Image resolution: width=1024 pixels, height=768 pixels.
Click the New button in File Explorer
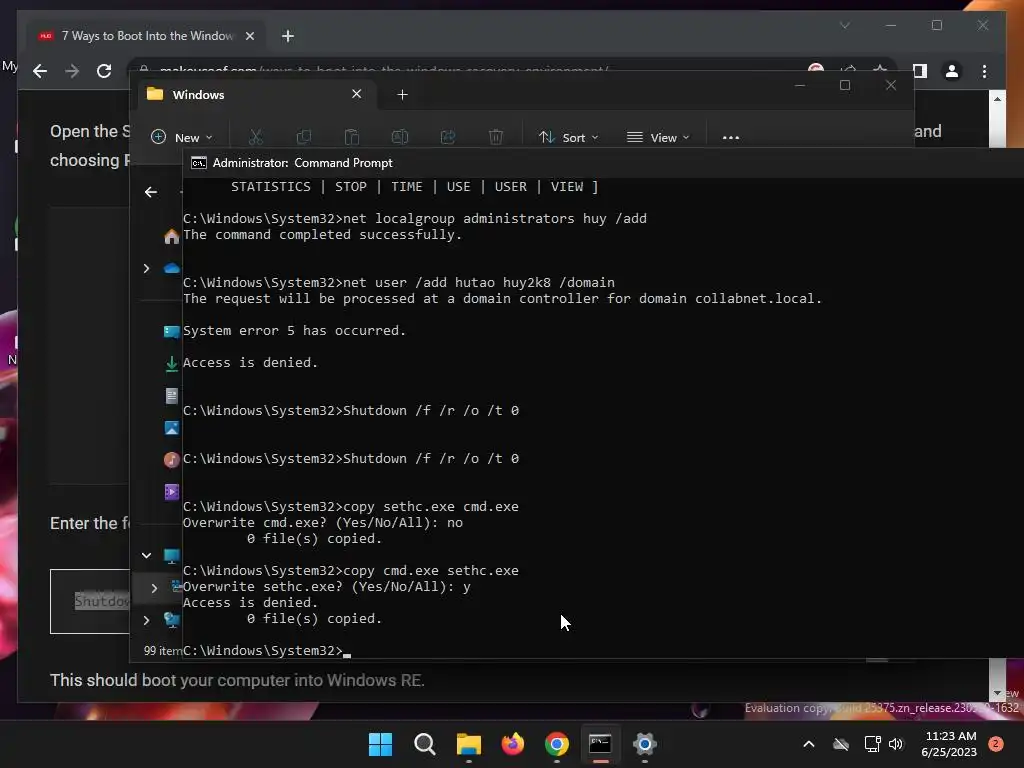coord(182,137)
